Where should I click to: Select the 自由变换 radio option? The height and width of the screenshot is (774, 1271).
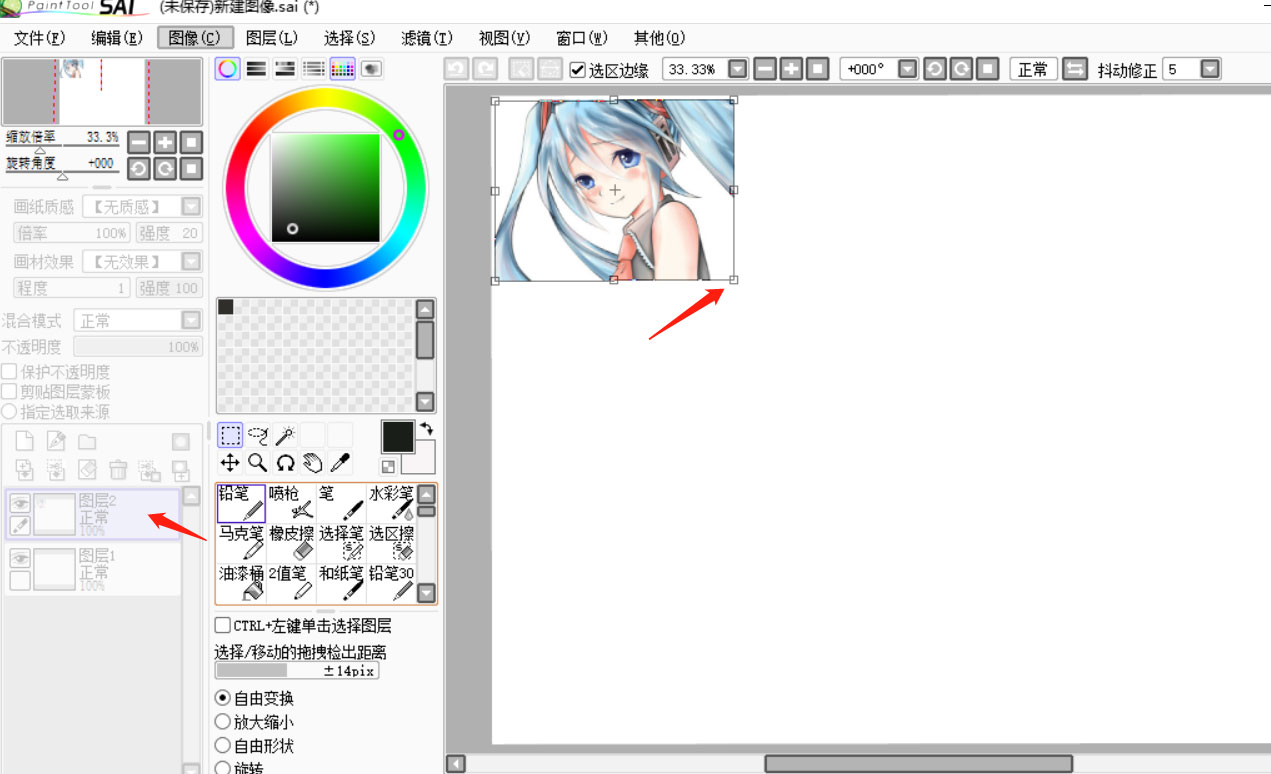click(223, 698)
